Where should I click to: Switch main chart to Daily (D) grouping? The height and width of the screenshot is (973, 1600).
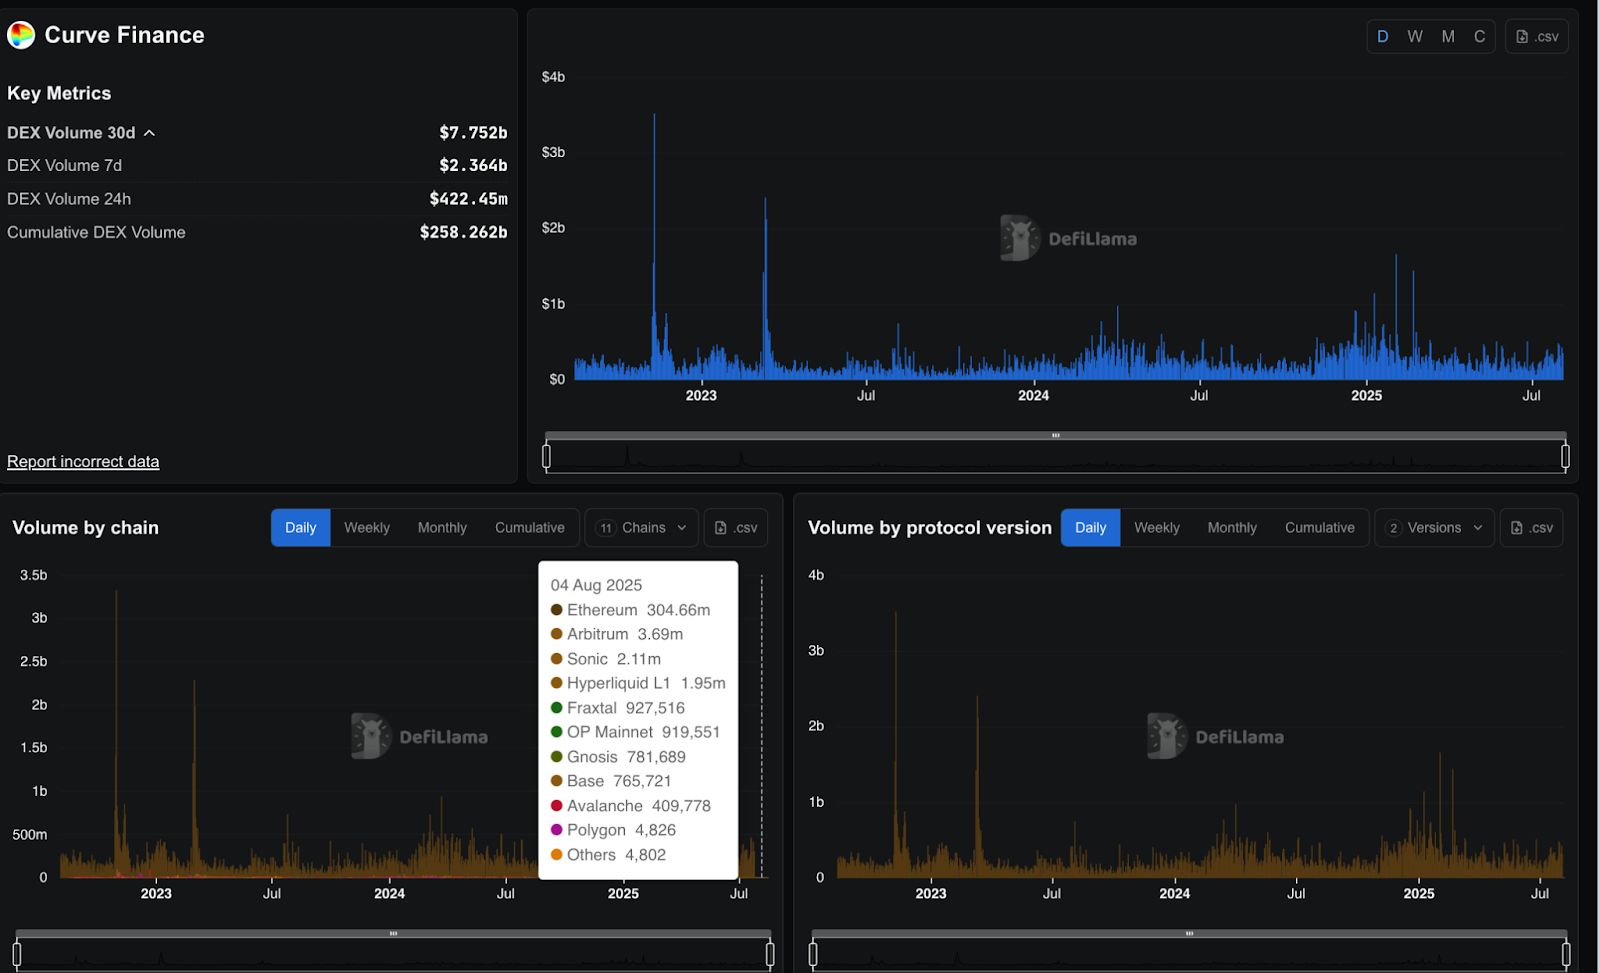click(x=1383, y=36)
